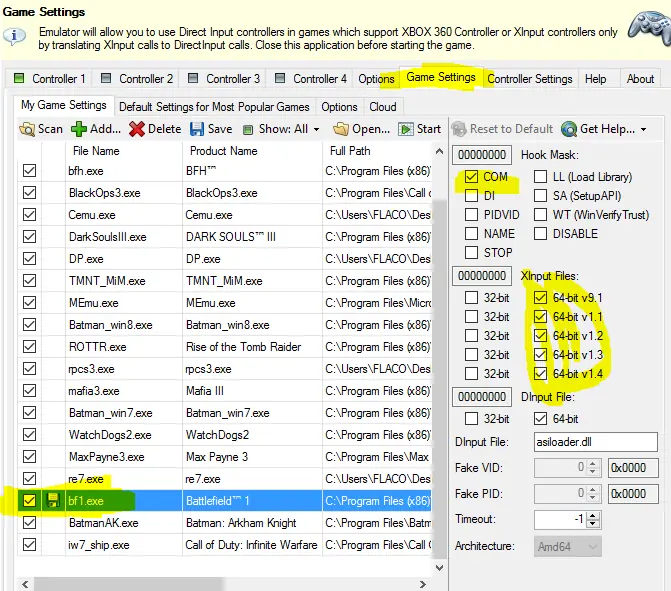
Task: Tick the LL (Load Library) checkbox
Action: [x=540, y=176]
